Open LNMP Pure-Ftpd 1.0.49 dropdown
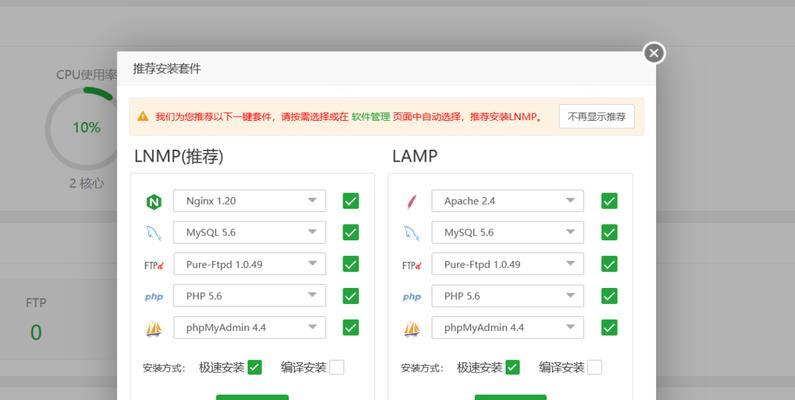Image resolution: width=795 pixels, height=400 pixels. (x=249, y=264)
